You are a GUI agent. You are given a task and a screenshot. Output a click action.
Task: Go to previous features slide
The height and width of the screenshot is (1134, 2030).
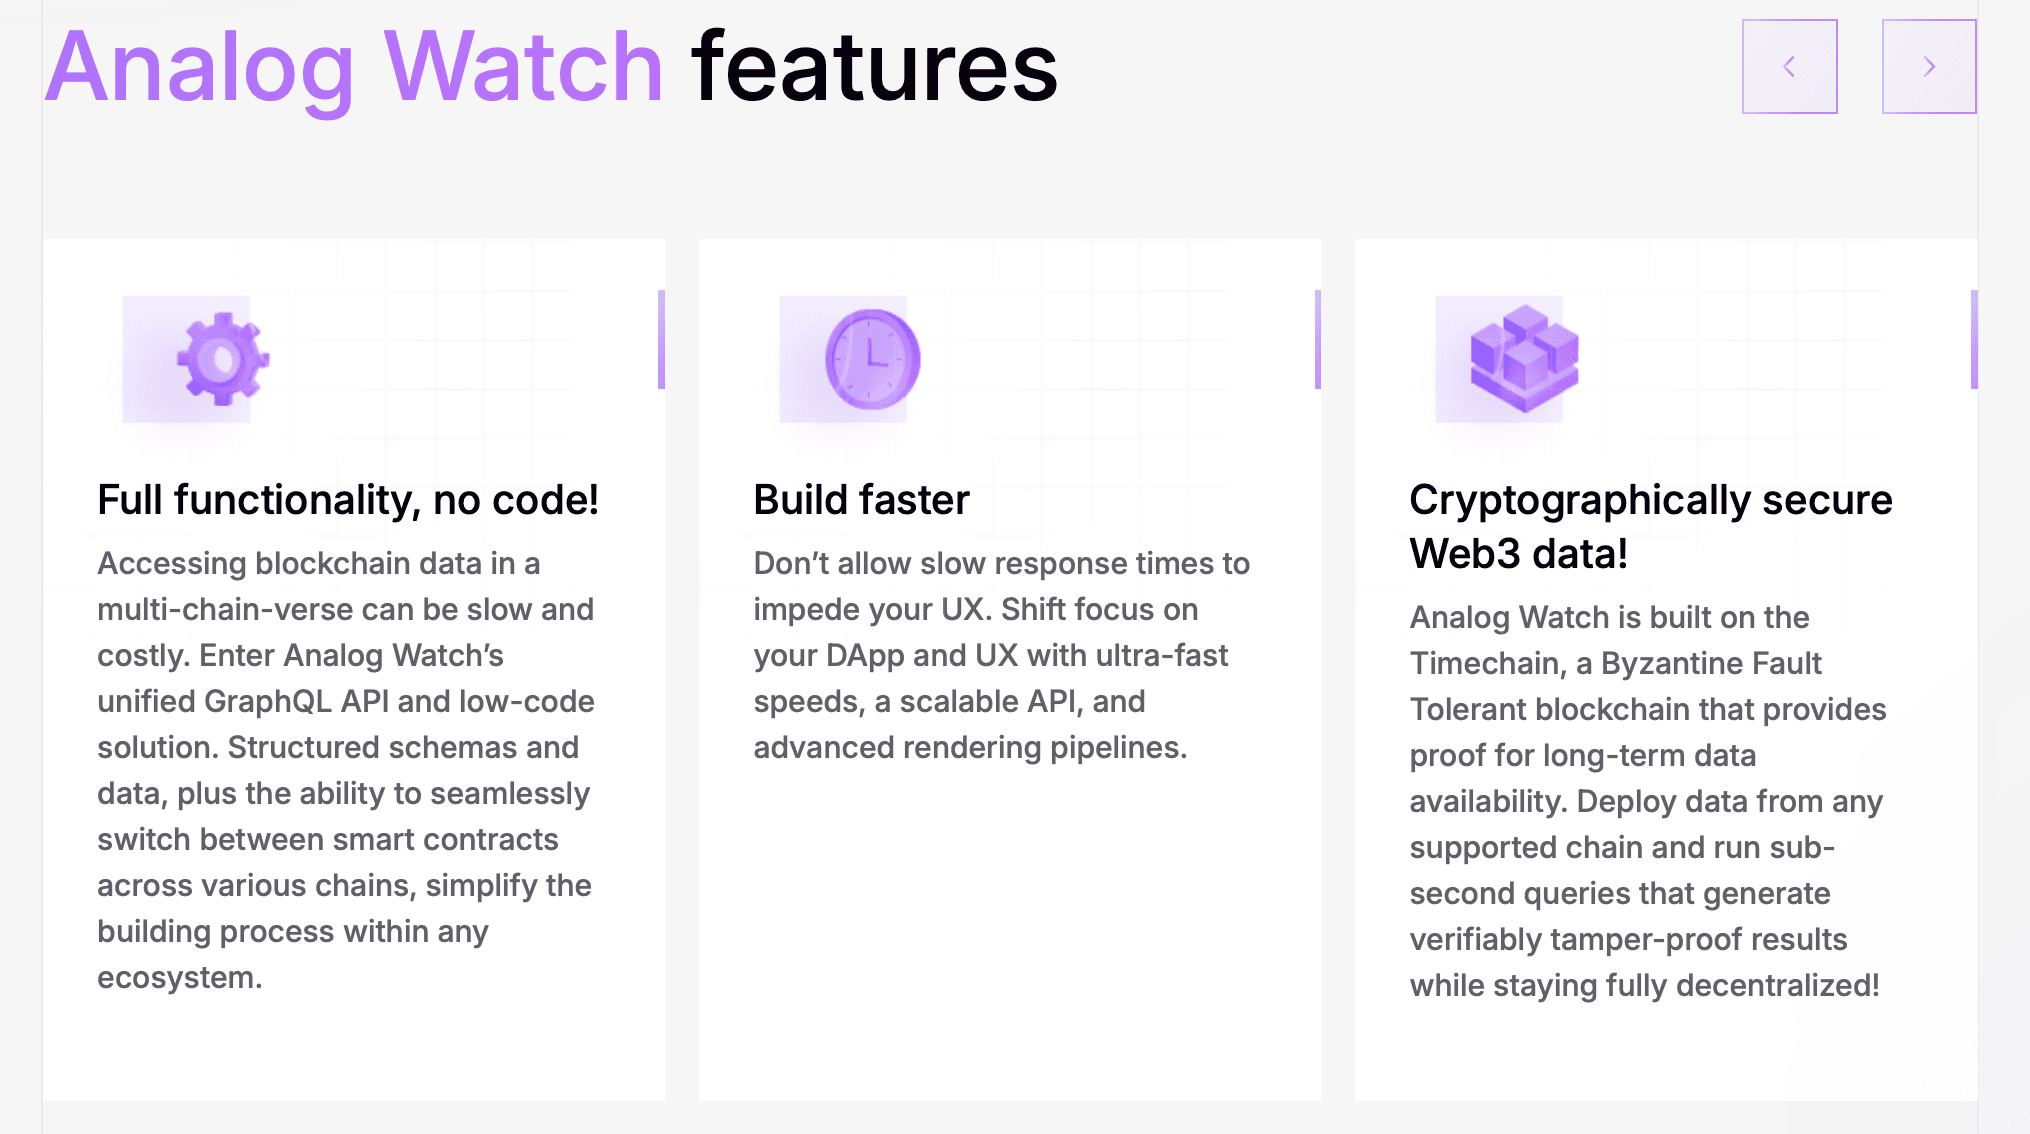1789,67
